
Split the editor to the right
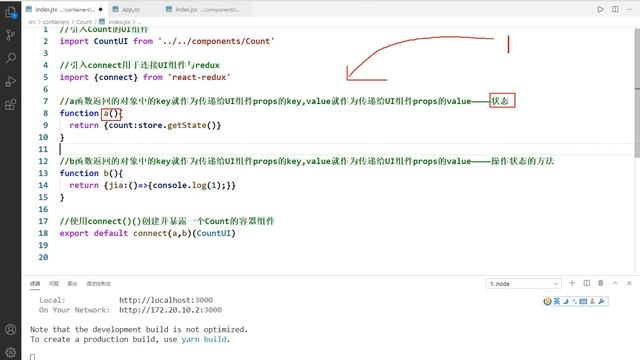click(x=615, y=9)
